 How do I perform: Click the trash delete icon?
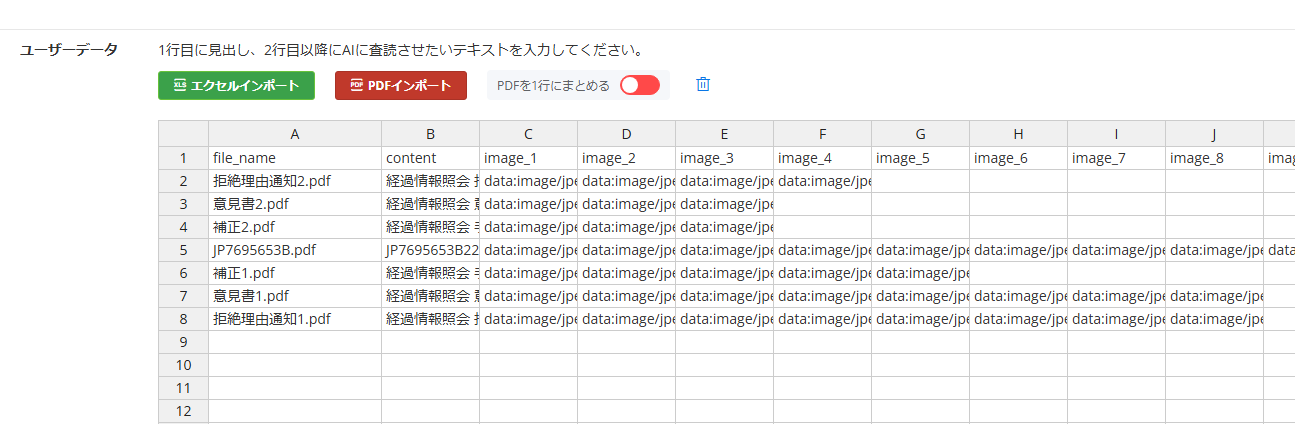pos(703,85)
